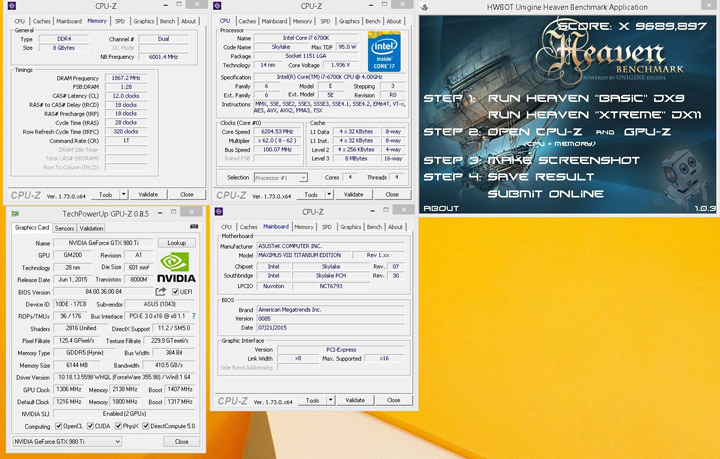The width and height of the screenshot is (720, 459).
Task: Click Validate in CPU-Z mainboard window
Action: (x=355, y=400)
